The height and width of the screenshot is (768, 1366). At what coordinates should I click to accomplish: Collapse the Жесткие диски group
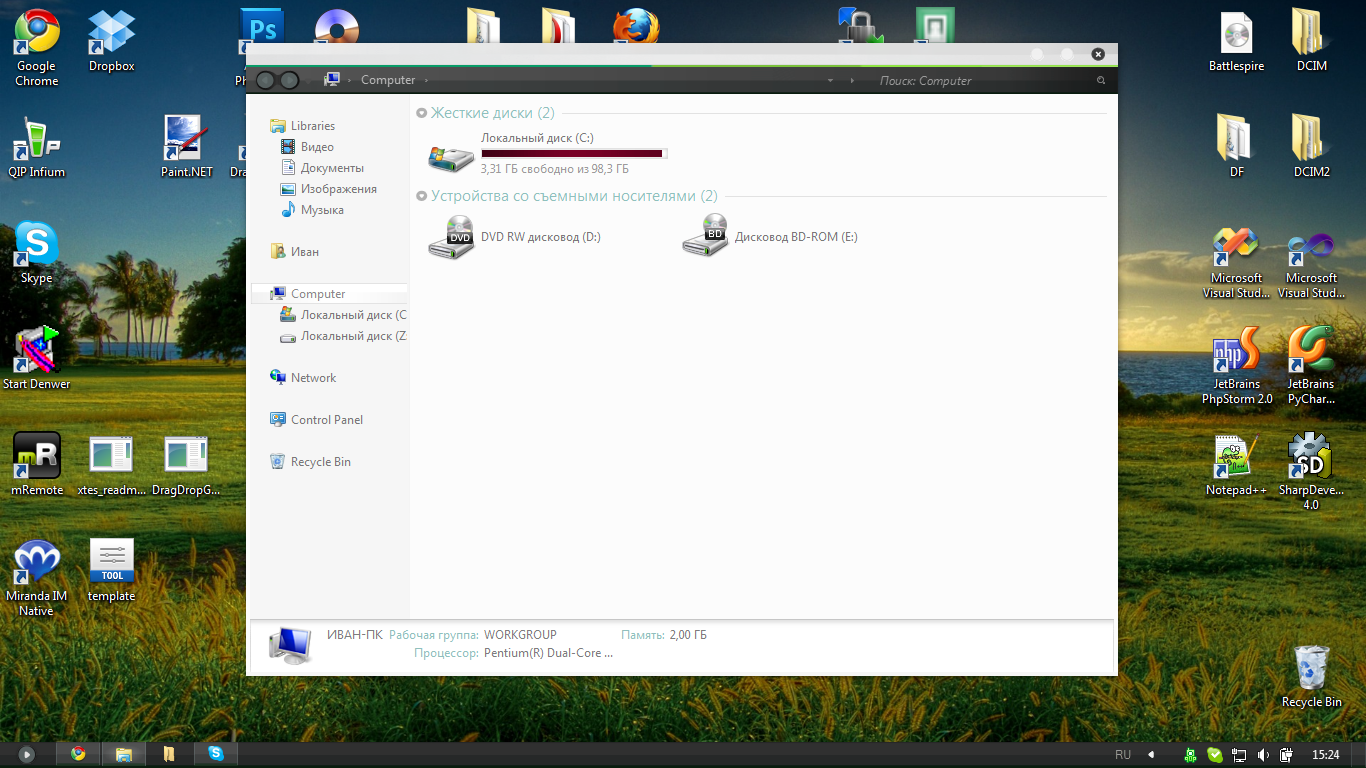click(422, 114)
